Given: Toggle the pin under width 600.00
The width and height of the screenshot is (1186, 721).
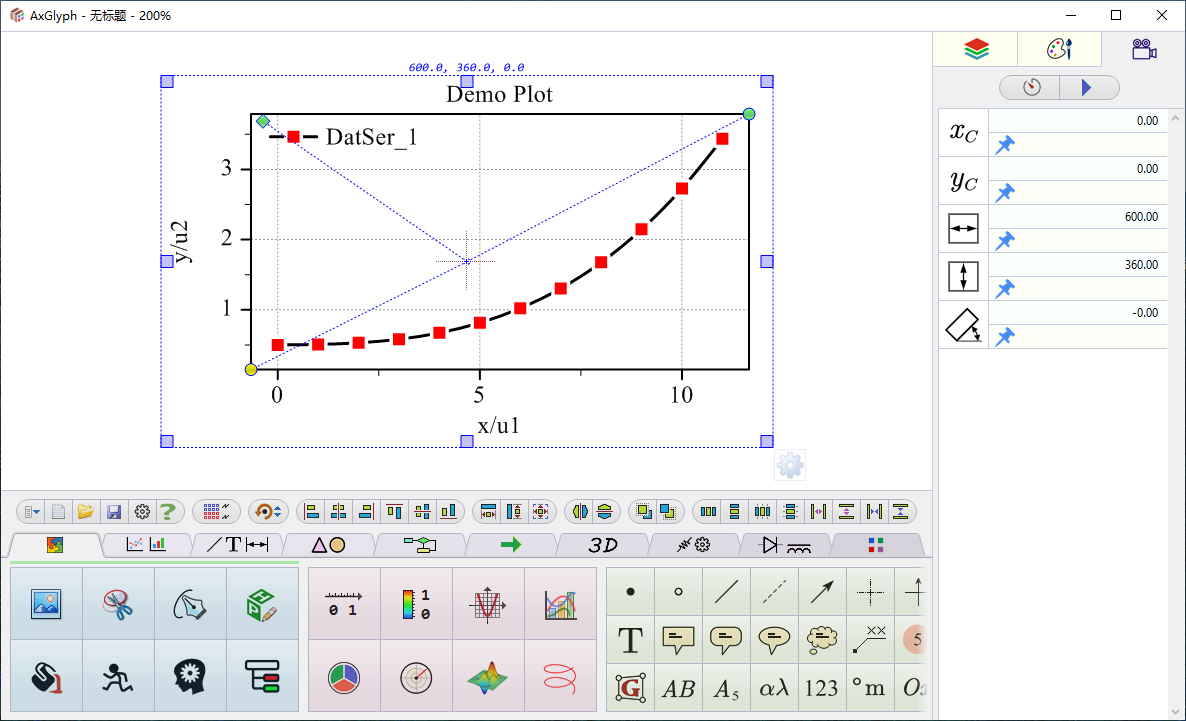Looking at the screenshot, I should (x=1005, y=241).
